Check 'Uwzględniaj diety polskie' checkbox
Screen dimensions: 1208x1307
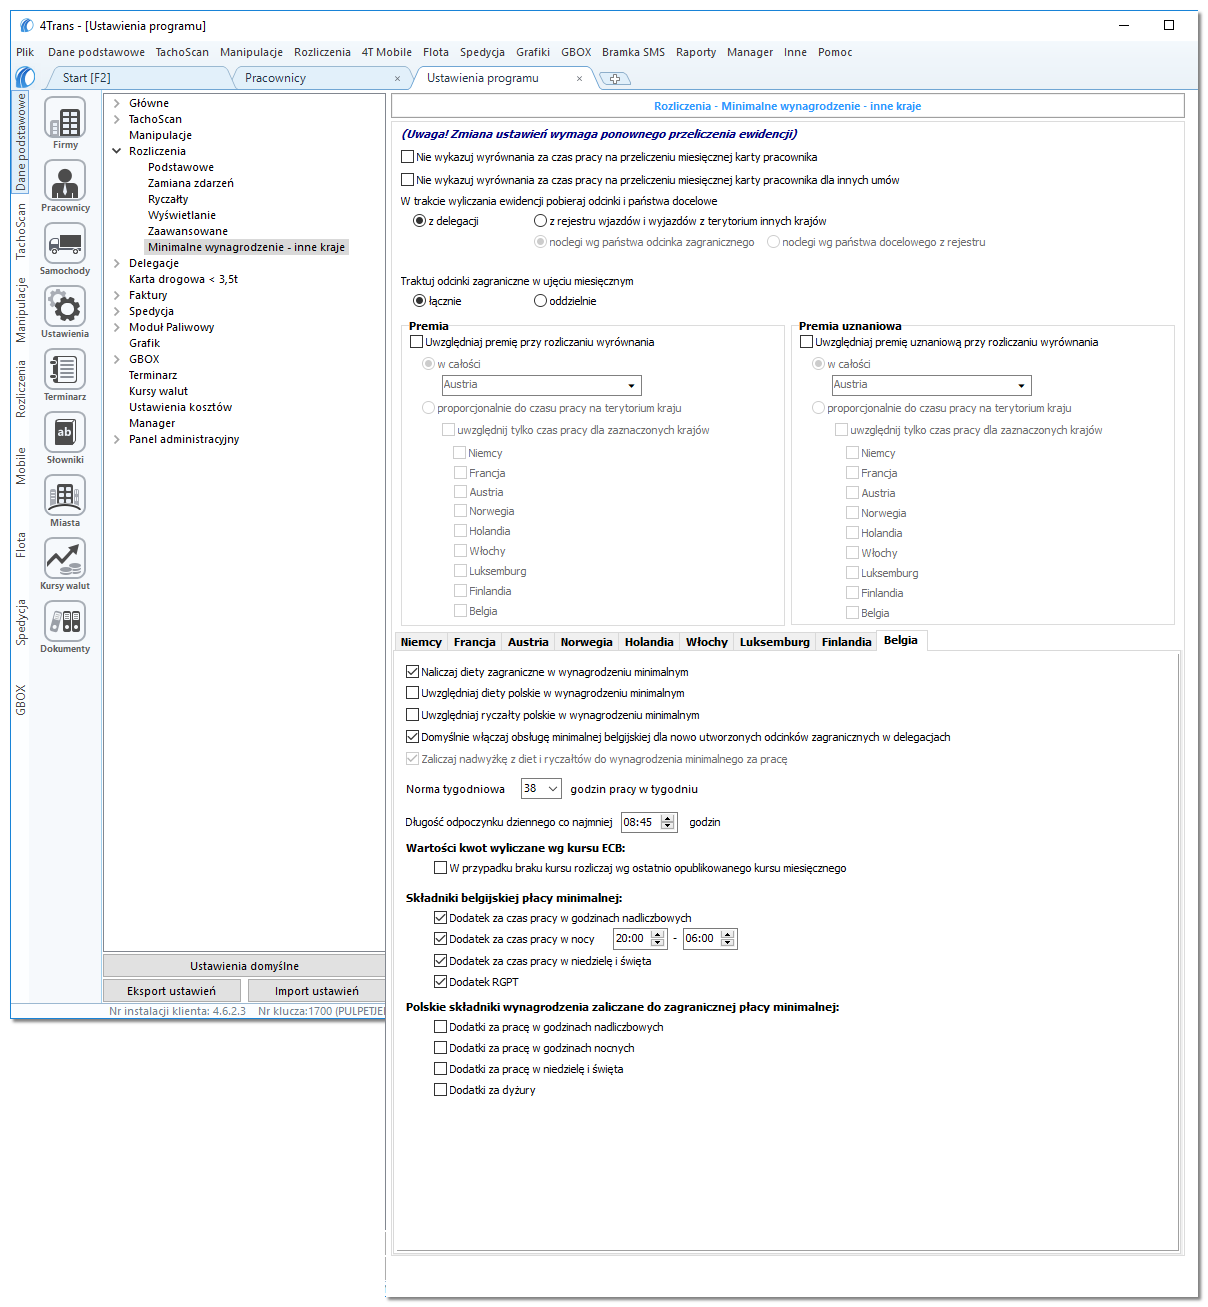pos(413,693)
